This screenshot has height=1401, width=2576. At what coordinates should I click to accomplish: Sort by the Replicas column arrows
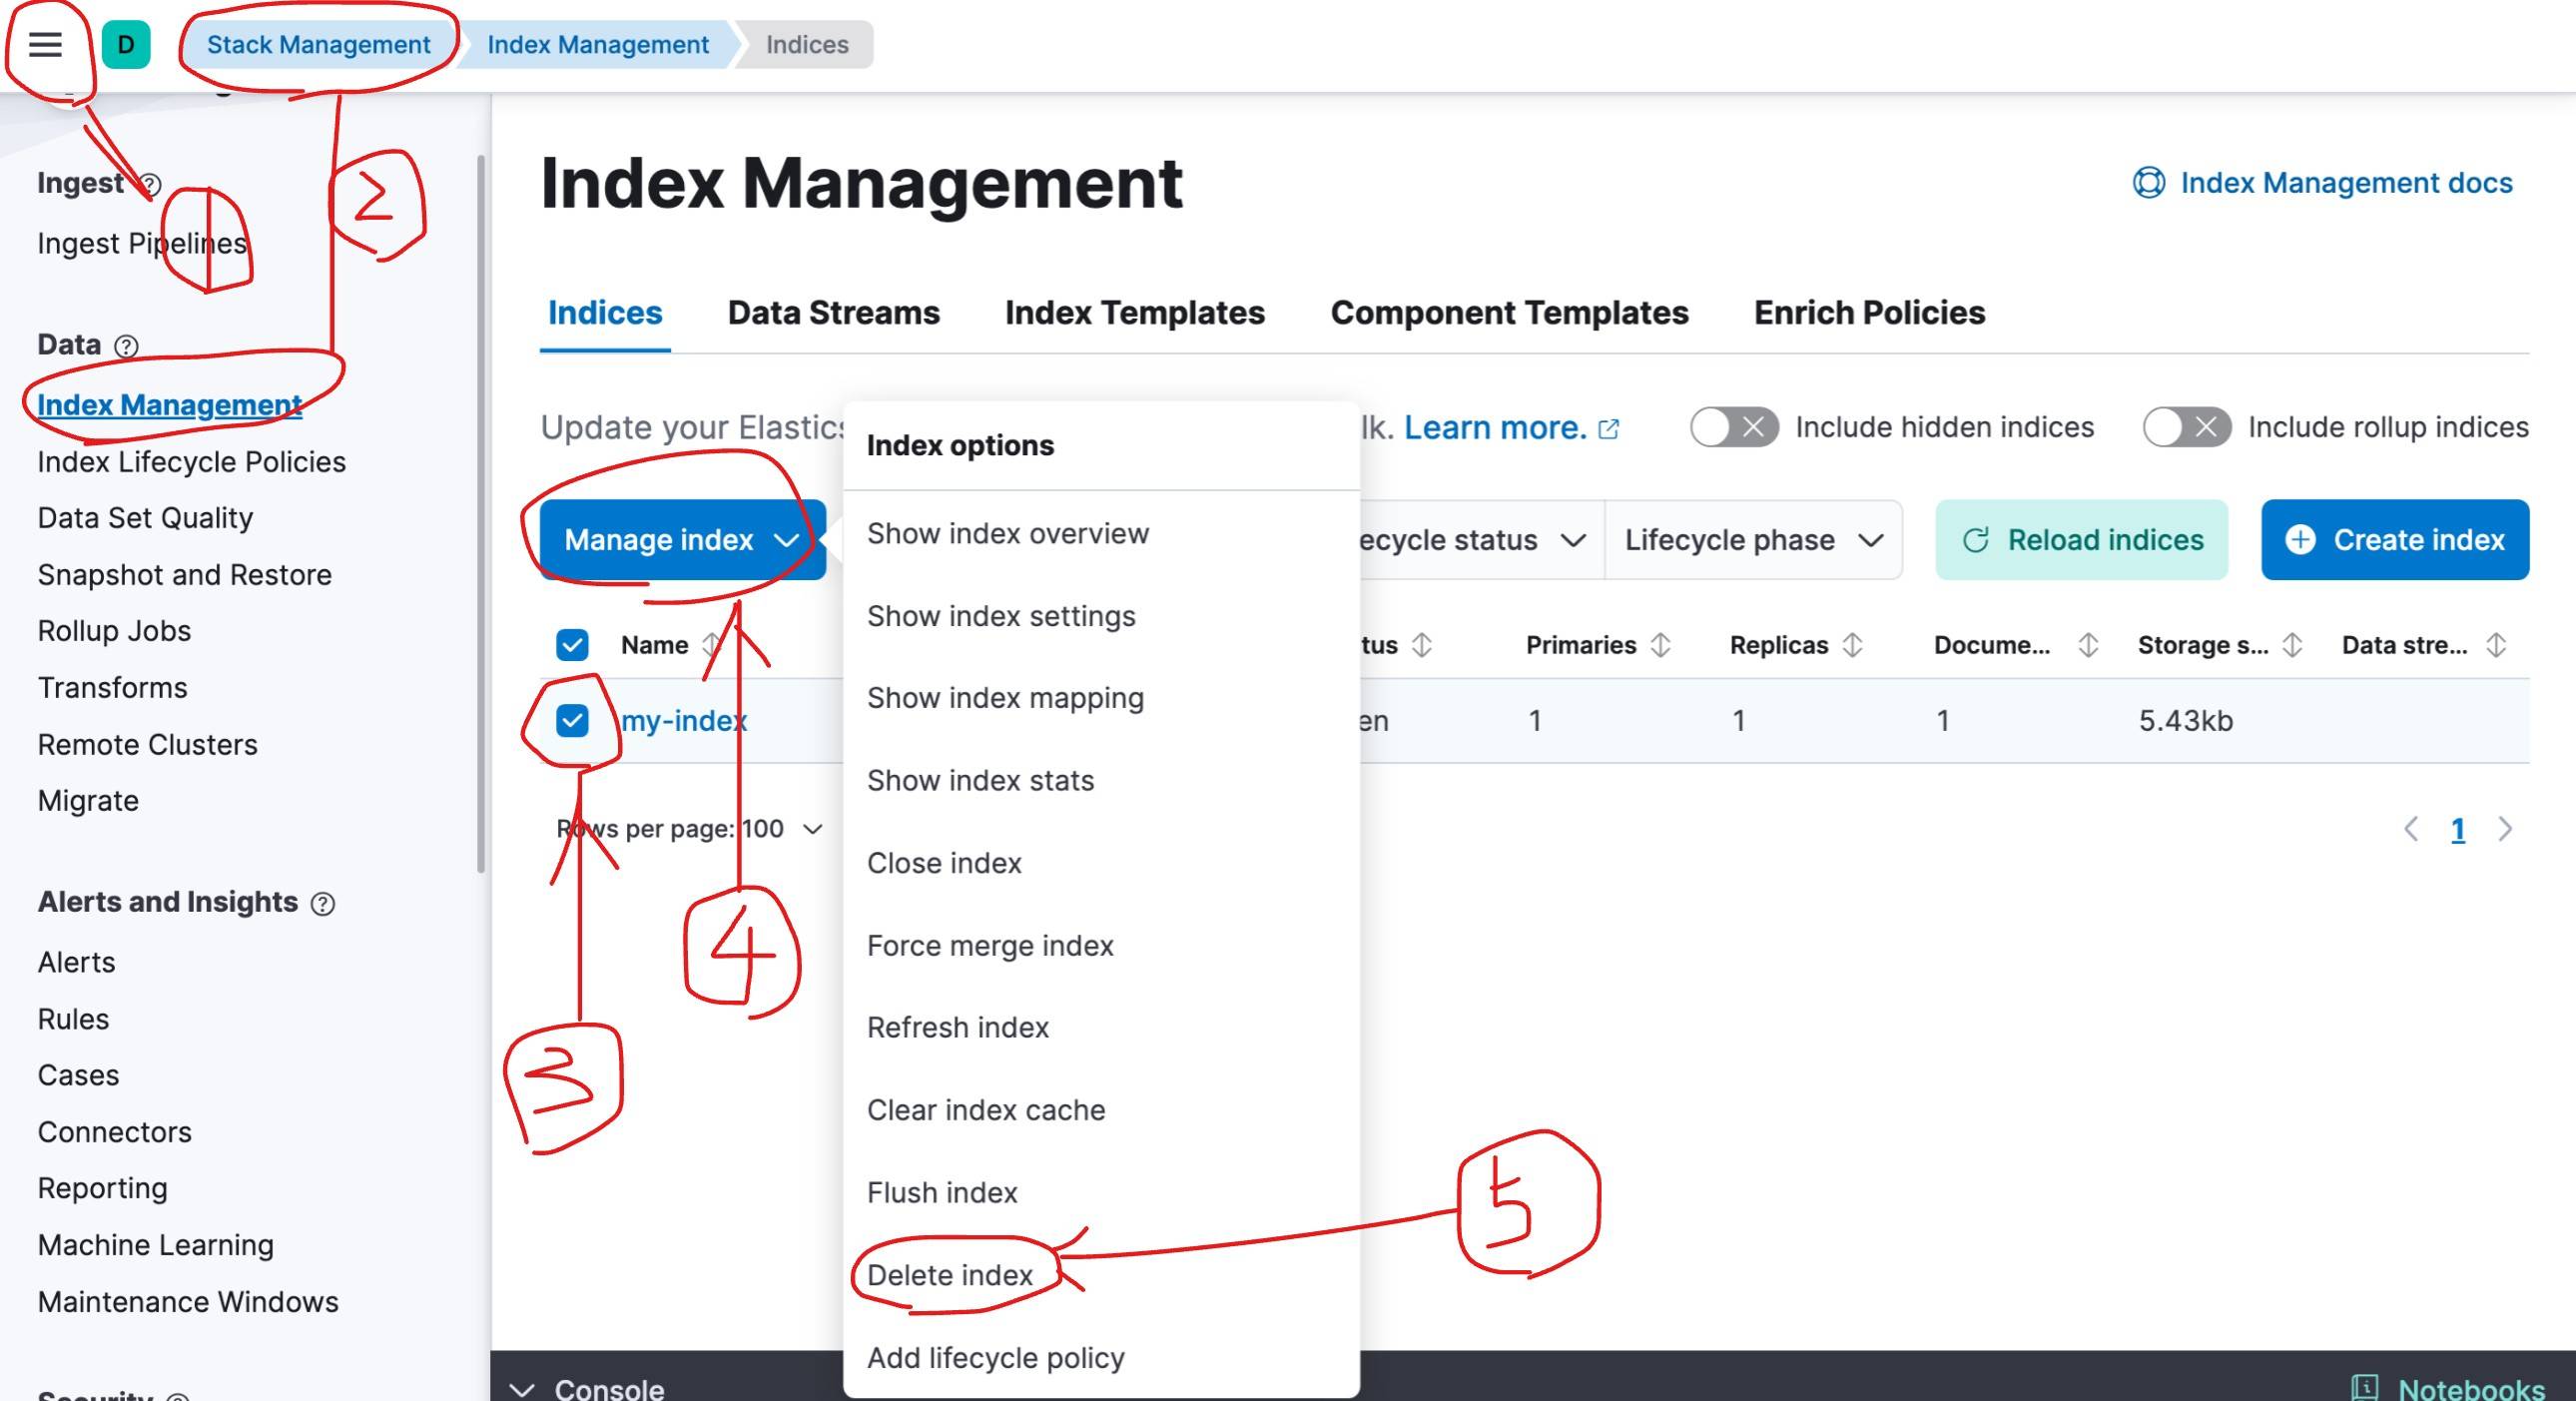(1852, 645)
